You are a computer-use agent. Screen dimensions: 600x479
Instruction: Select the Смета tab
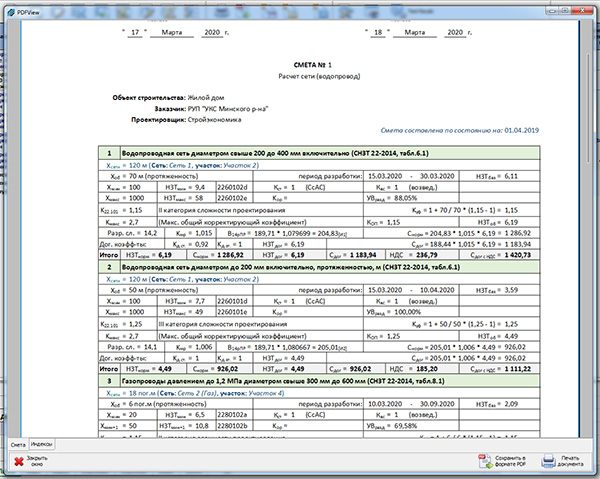pyautogui.click(x=18, y=445)
